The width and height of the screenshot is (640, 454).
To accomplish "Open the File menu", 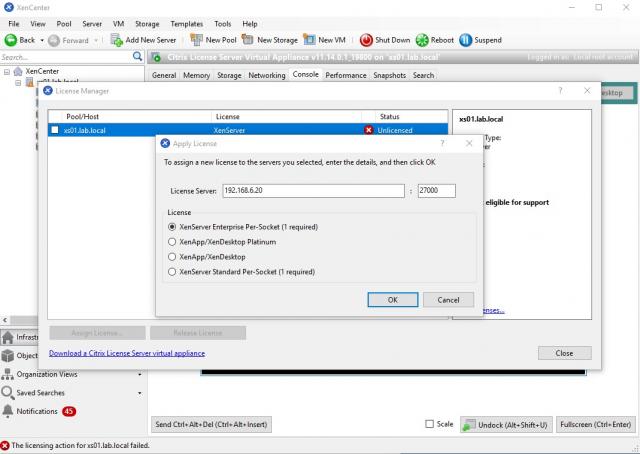I will [x=13, y=24].
